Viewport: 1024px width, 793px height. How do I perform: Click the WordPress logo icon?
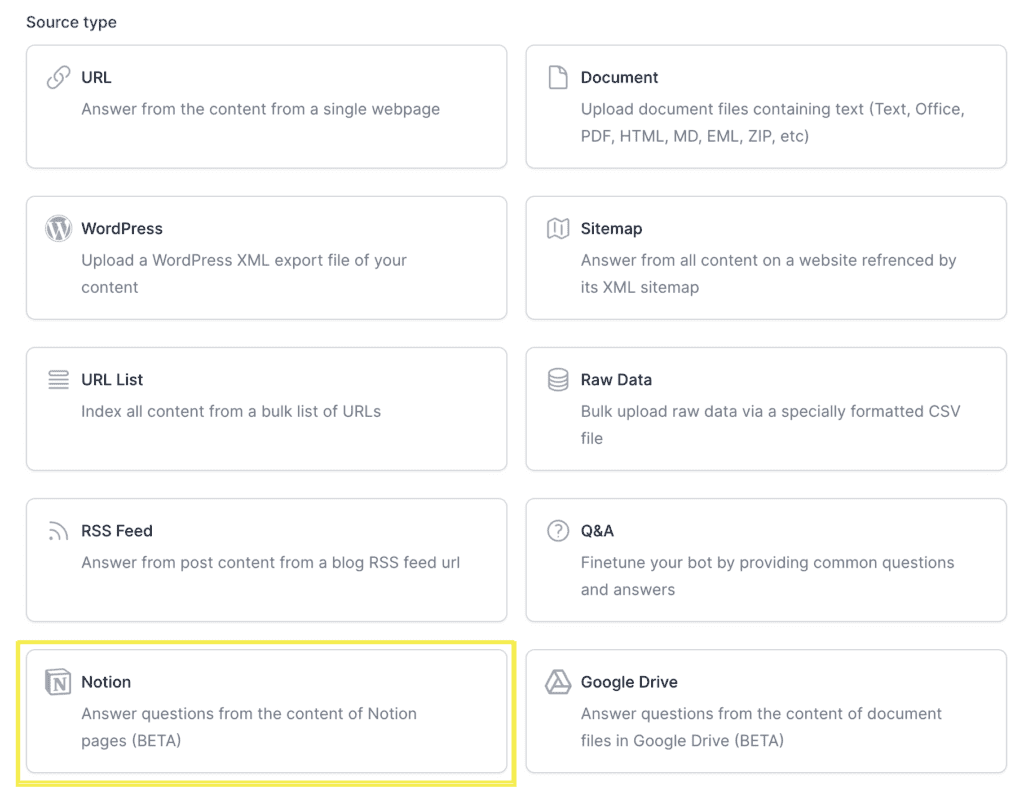coord(58,229)
